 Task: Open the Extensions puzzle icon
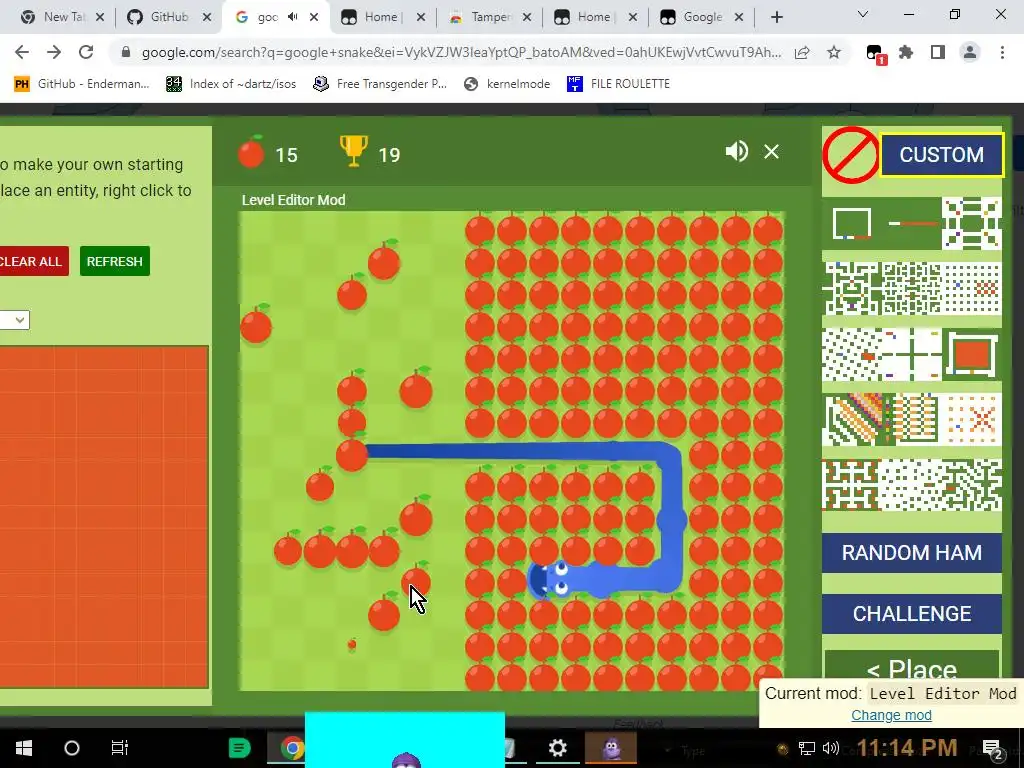click(906, 52)
